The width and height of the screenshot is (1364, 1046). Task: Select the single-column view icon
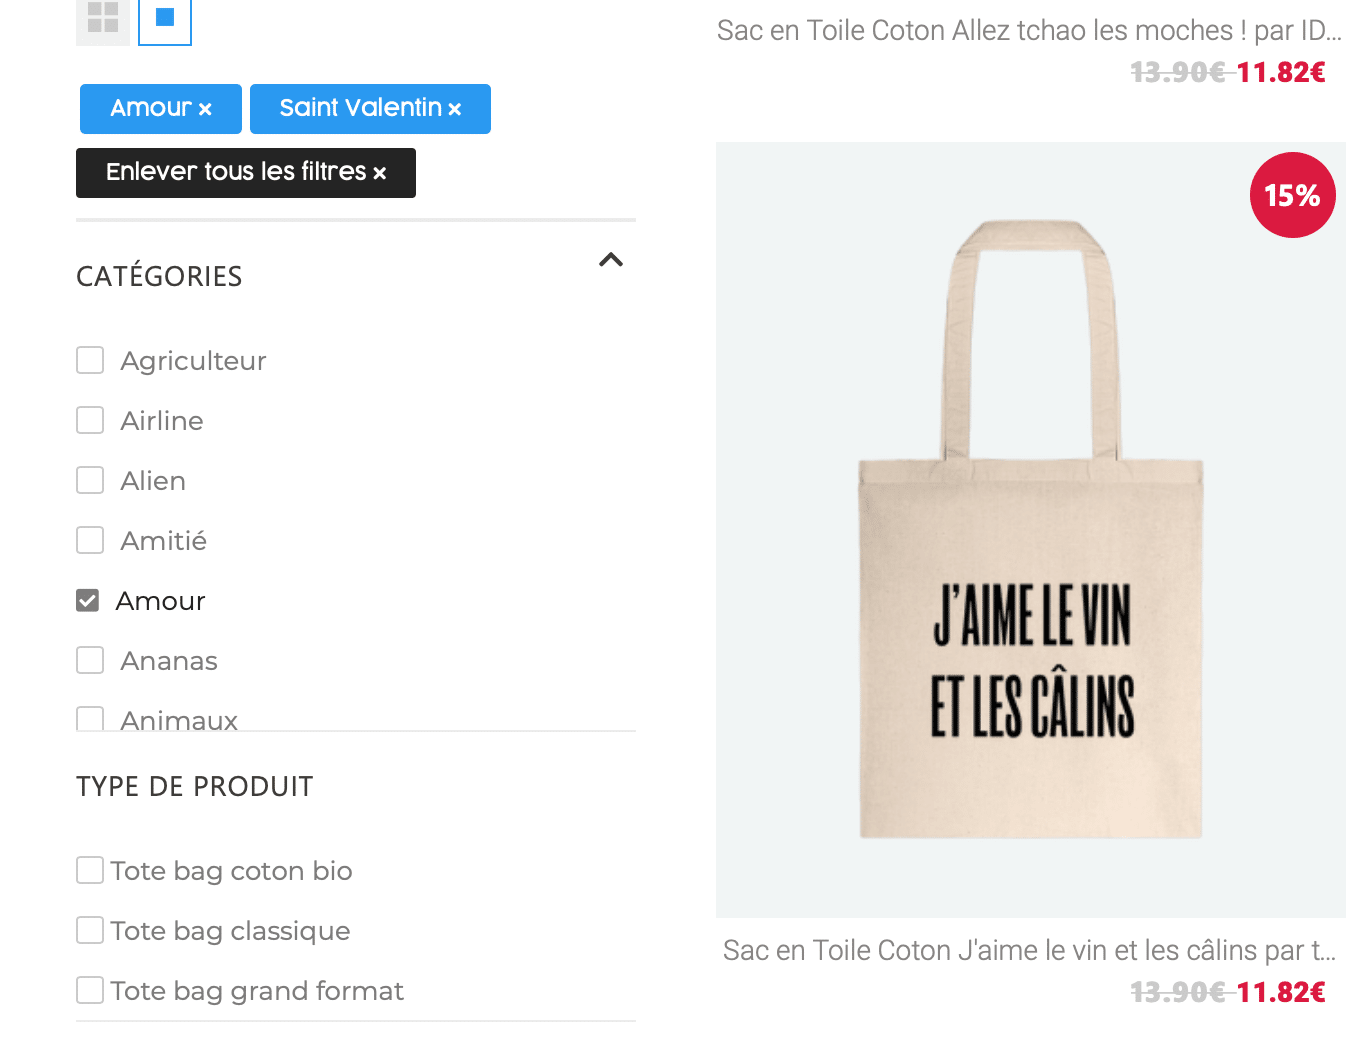[165, 18]
